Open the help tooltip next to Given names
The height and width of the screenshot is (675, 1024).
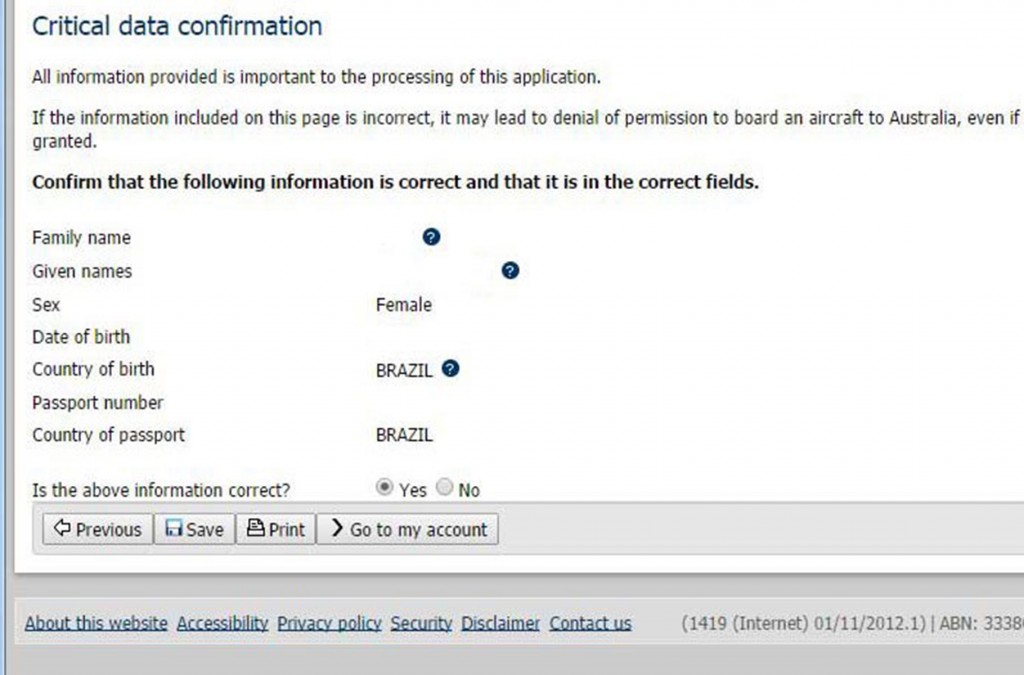click(x=510, y=270)
